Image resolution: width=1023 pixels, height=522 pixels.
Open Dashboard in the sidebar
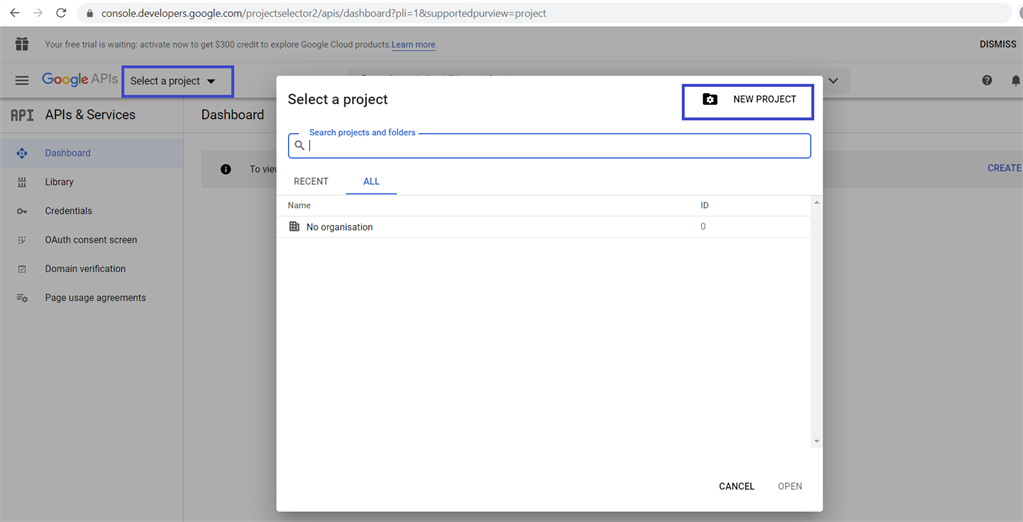point(68,153)
